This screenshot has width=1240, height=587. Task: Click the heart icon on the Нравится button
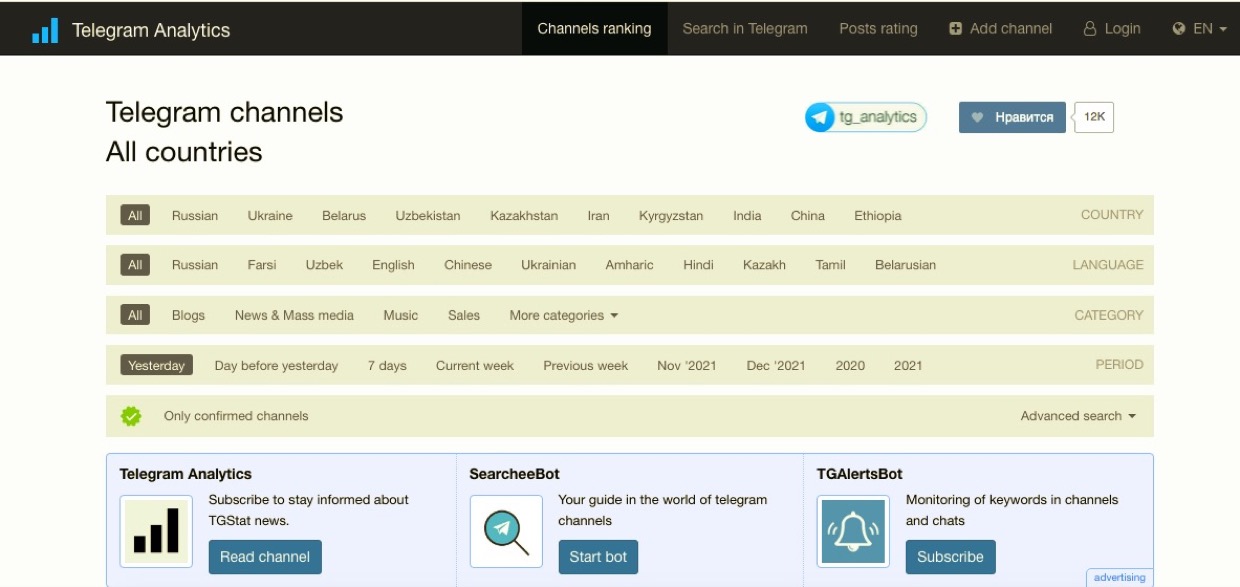pyautogui.click(x=978, y=117)
